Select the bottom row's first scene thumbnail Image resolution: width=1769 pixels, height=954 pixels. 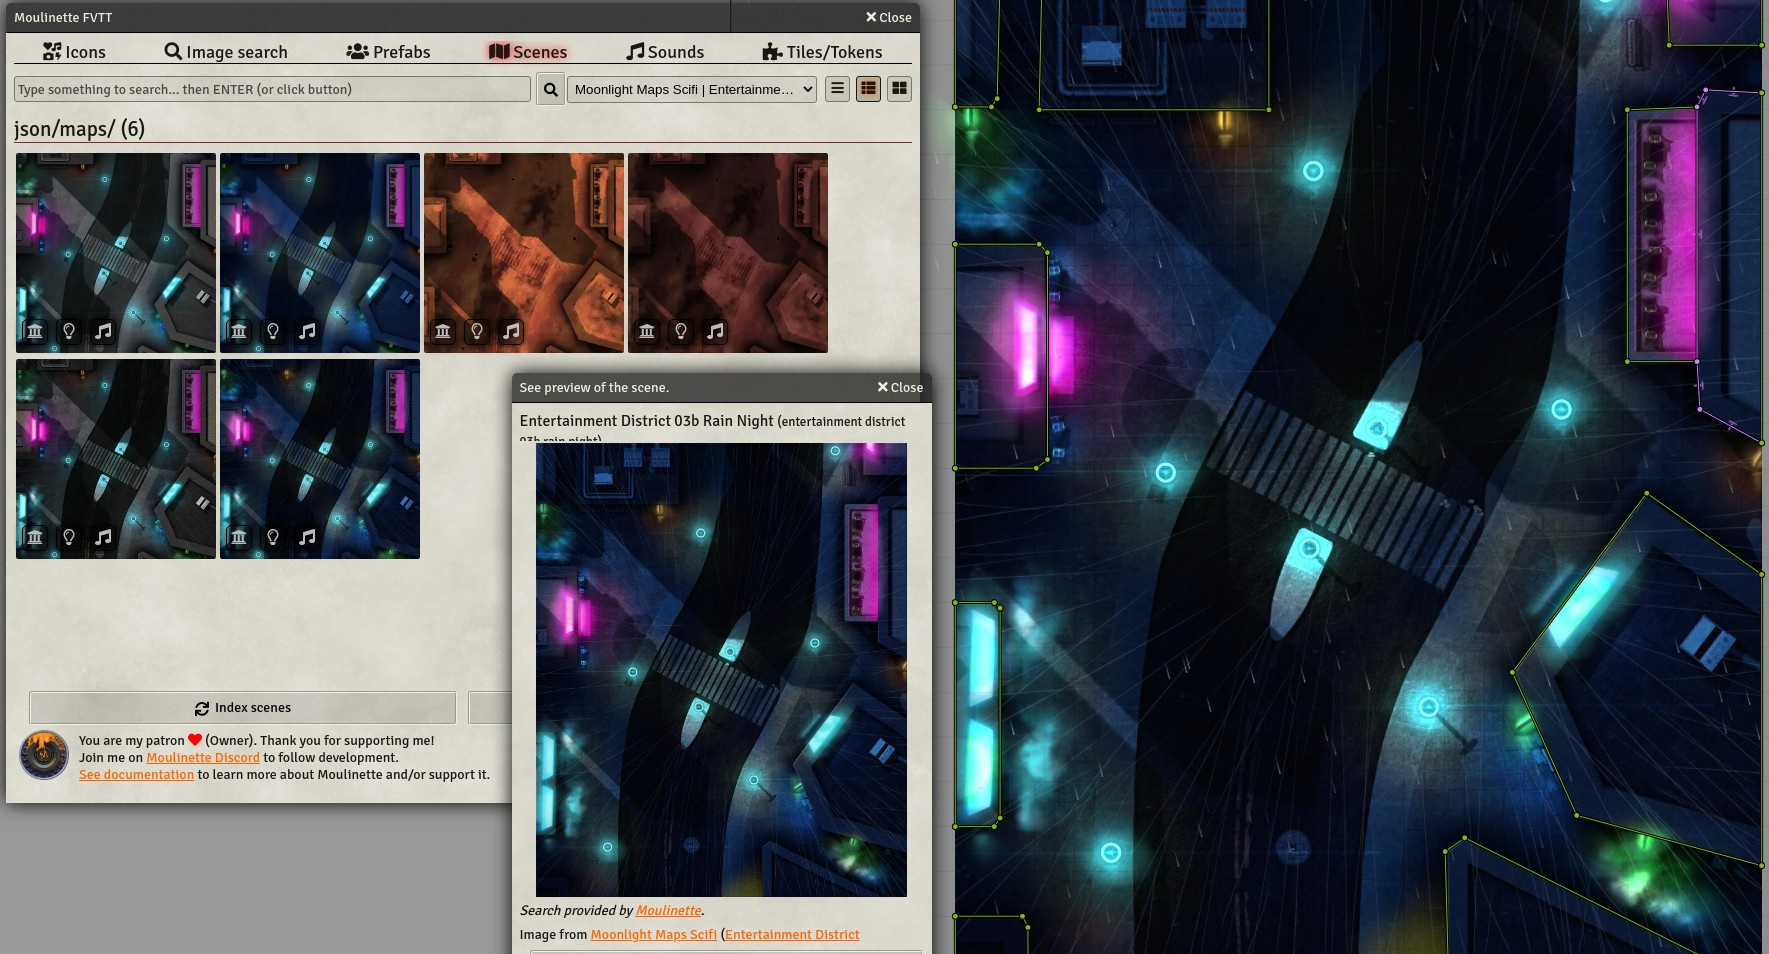(x=116, y=459)
